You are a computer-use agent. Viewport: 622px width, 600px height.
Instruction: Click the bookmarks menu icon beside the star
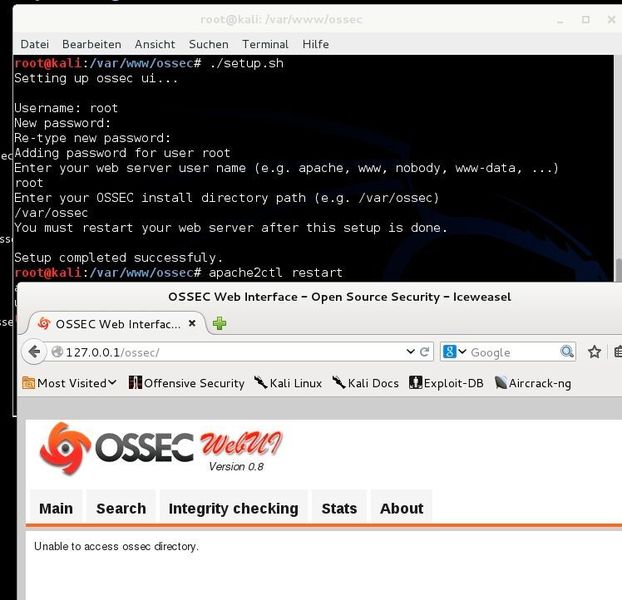tap(617, 352)
